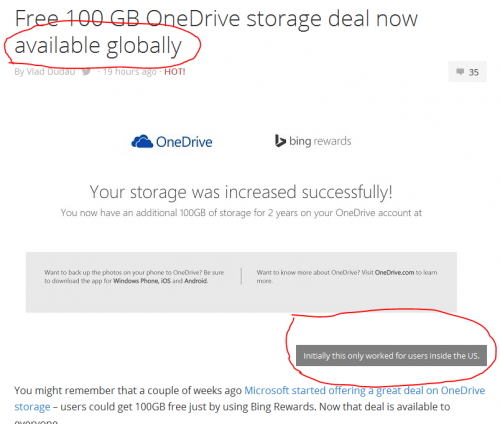Click the 'bing rewards' wordmark text
The height and width of the screenshot is (424, 500).
[320, 141]
